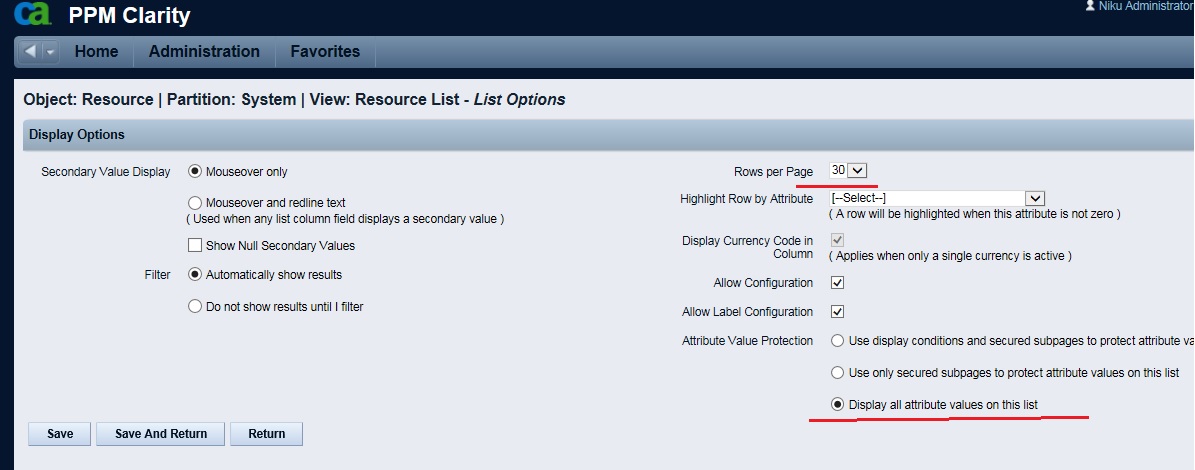This screenshot has height=470, width=1195.
Task: Click the CA logo icon
Action: pos(34,13)
